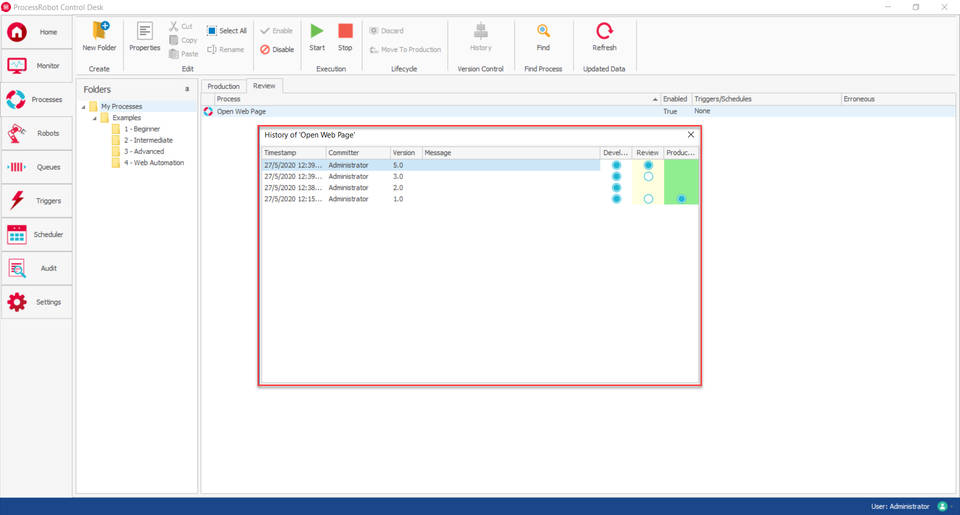Open the Triggers section
Image resolution: width=960 pixels, height=515 pixels.
point(36,200)
